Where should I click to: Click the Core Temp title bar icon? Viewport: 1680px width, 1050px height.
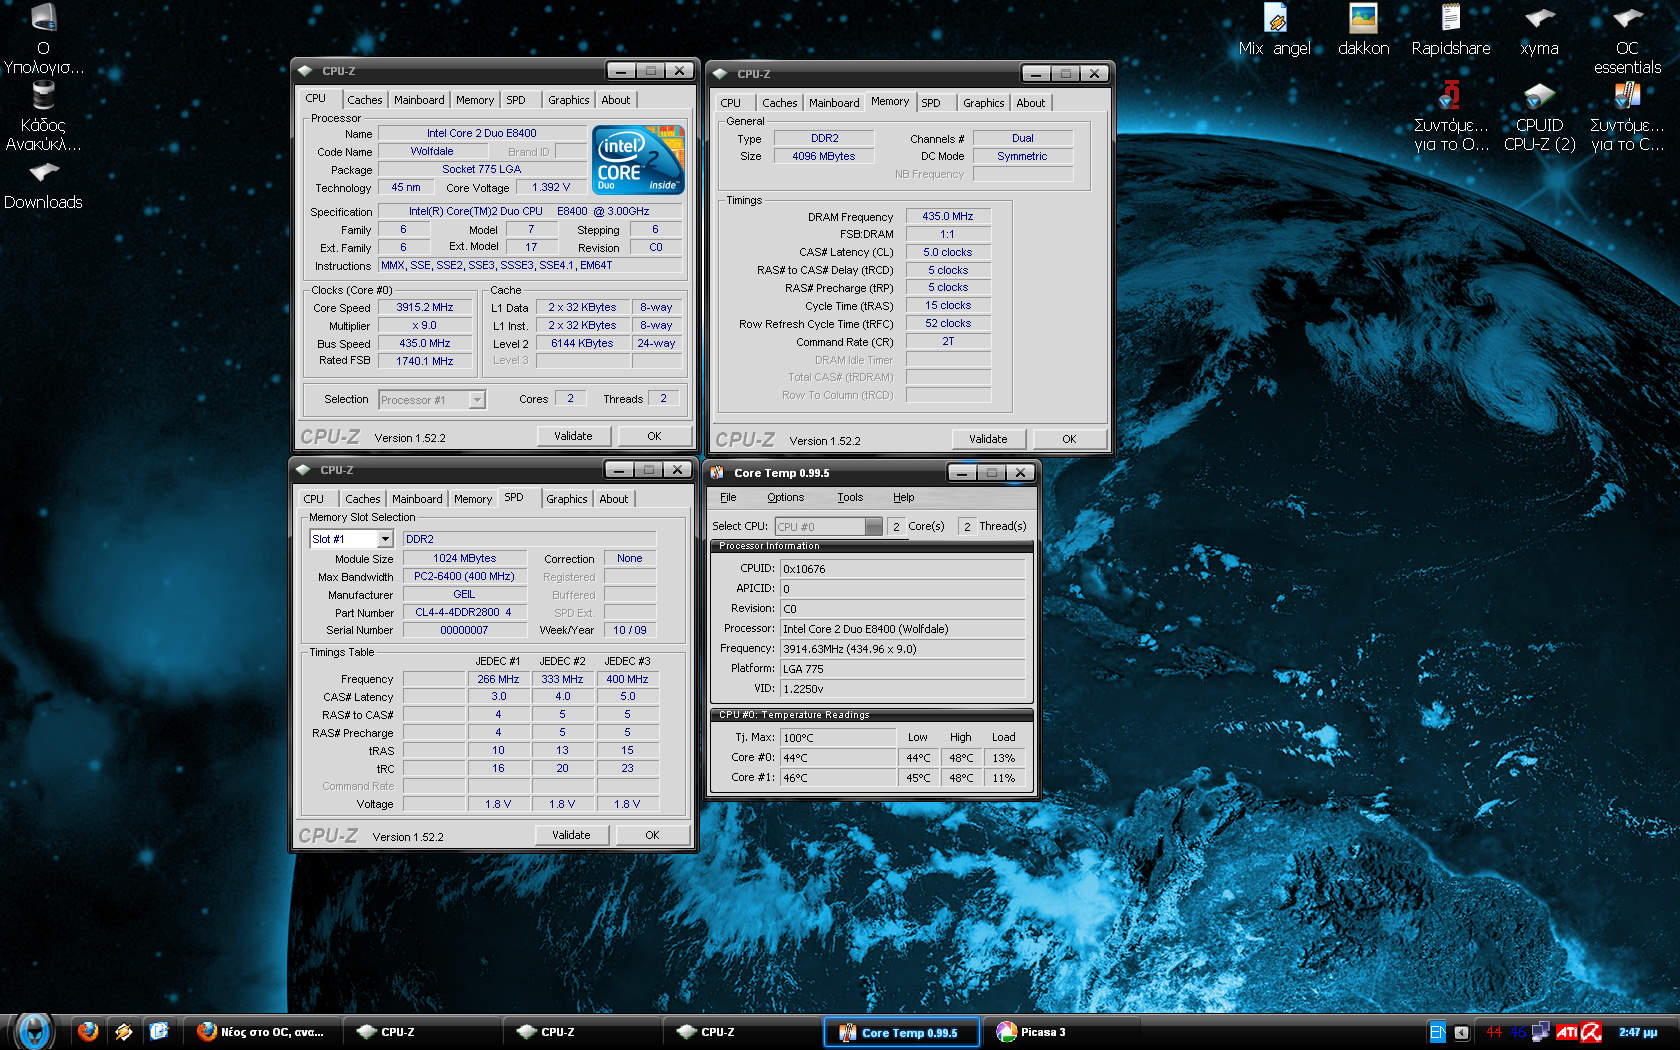tap(717, 472)
